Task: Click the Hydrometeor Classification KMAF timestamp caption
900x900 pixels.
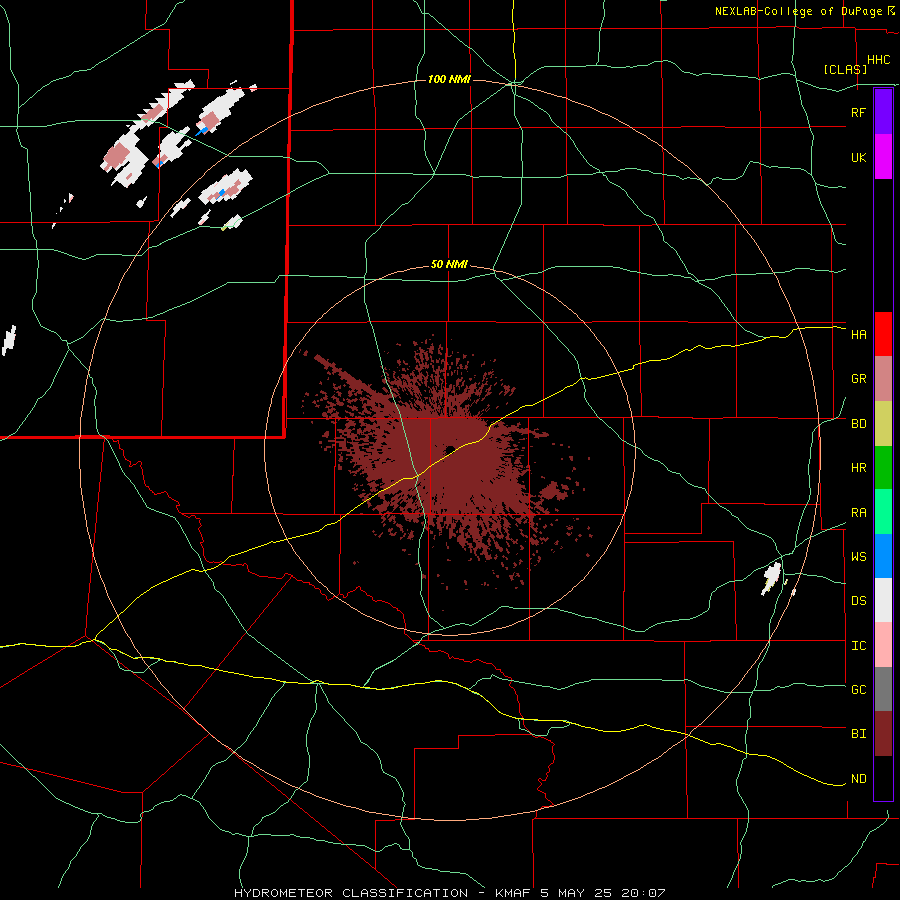Action: click(x=449, y=893)
